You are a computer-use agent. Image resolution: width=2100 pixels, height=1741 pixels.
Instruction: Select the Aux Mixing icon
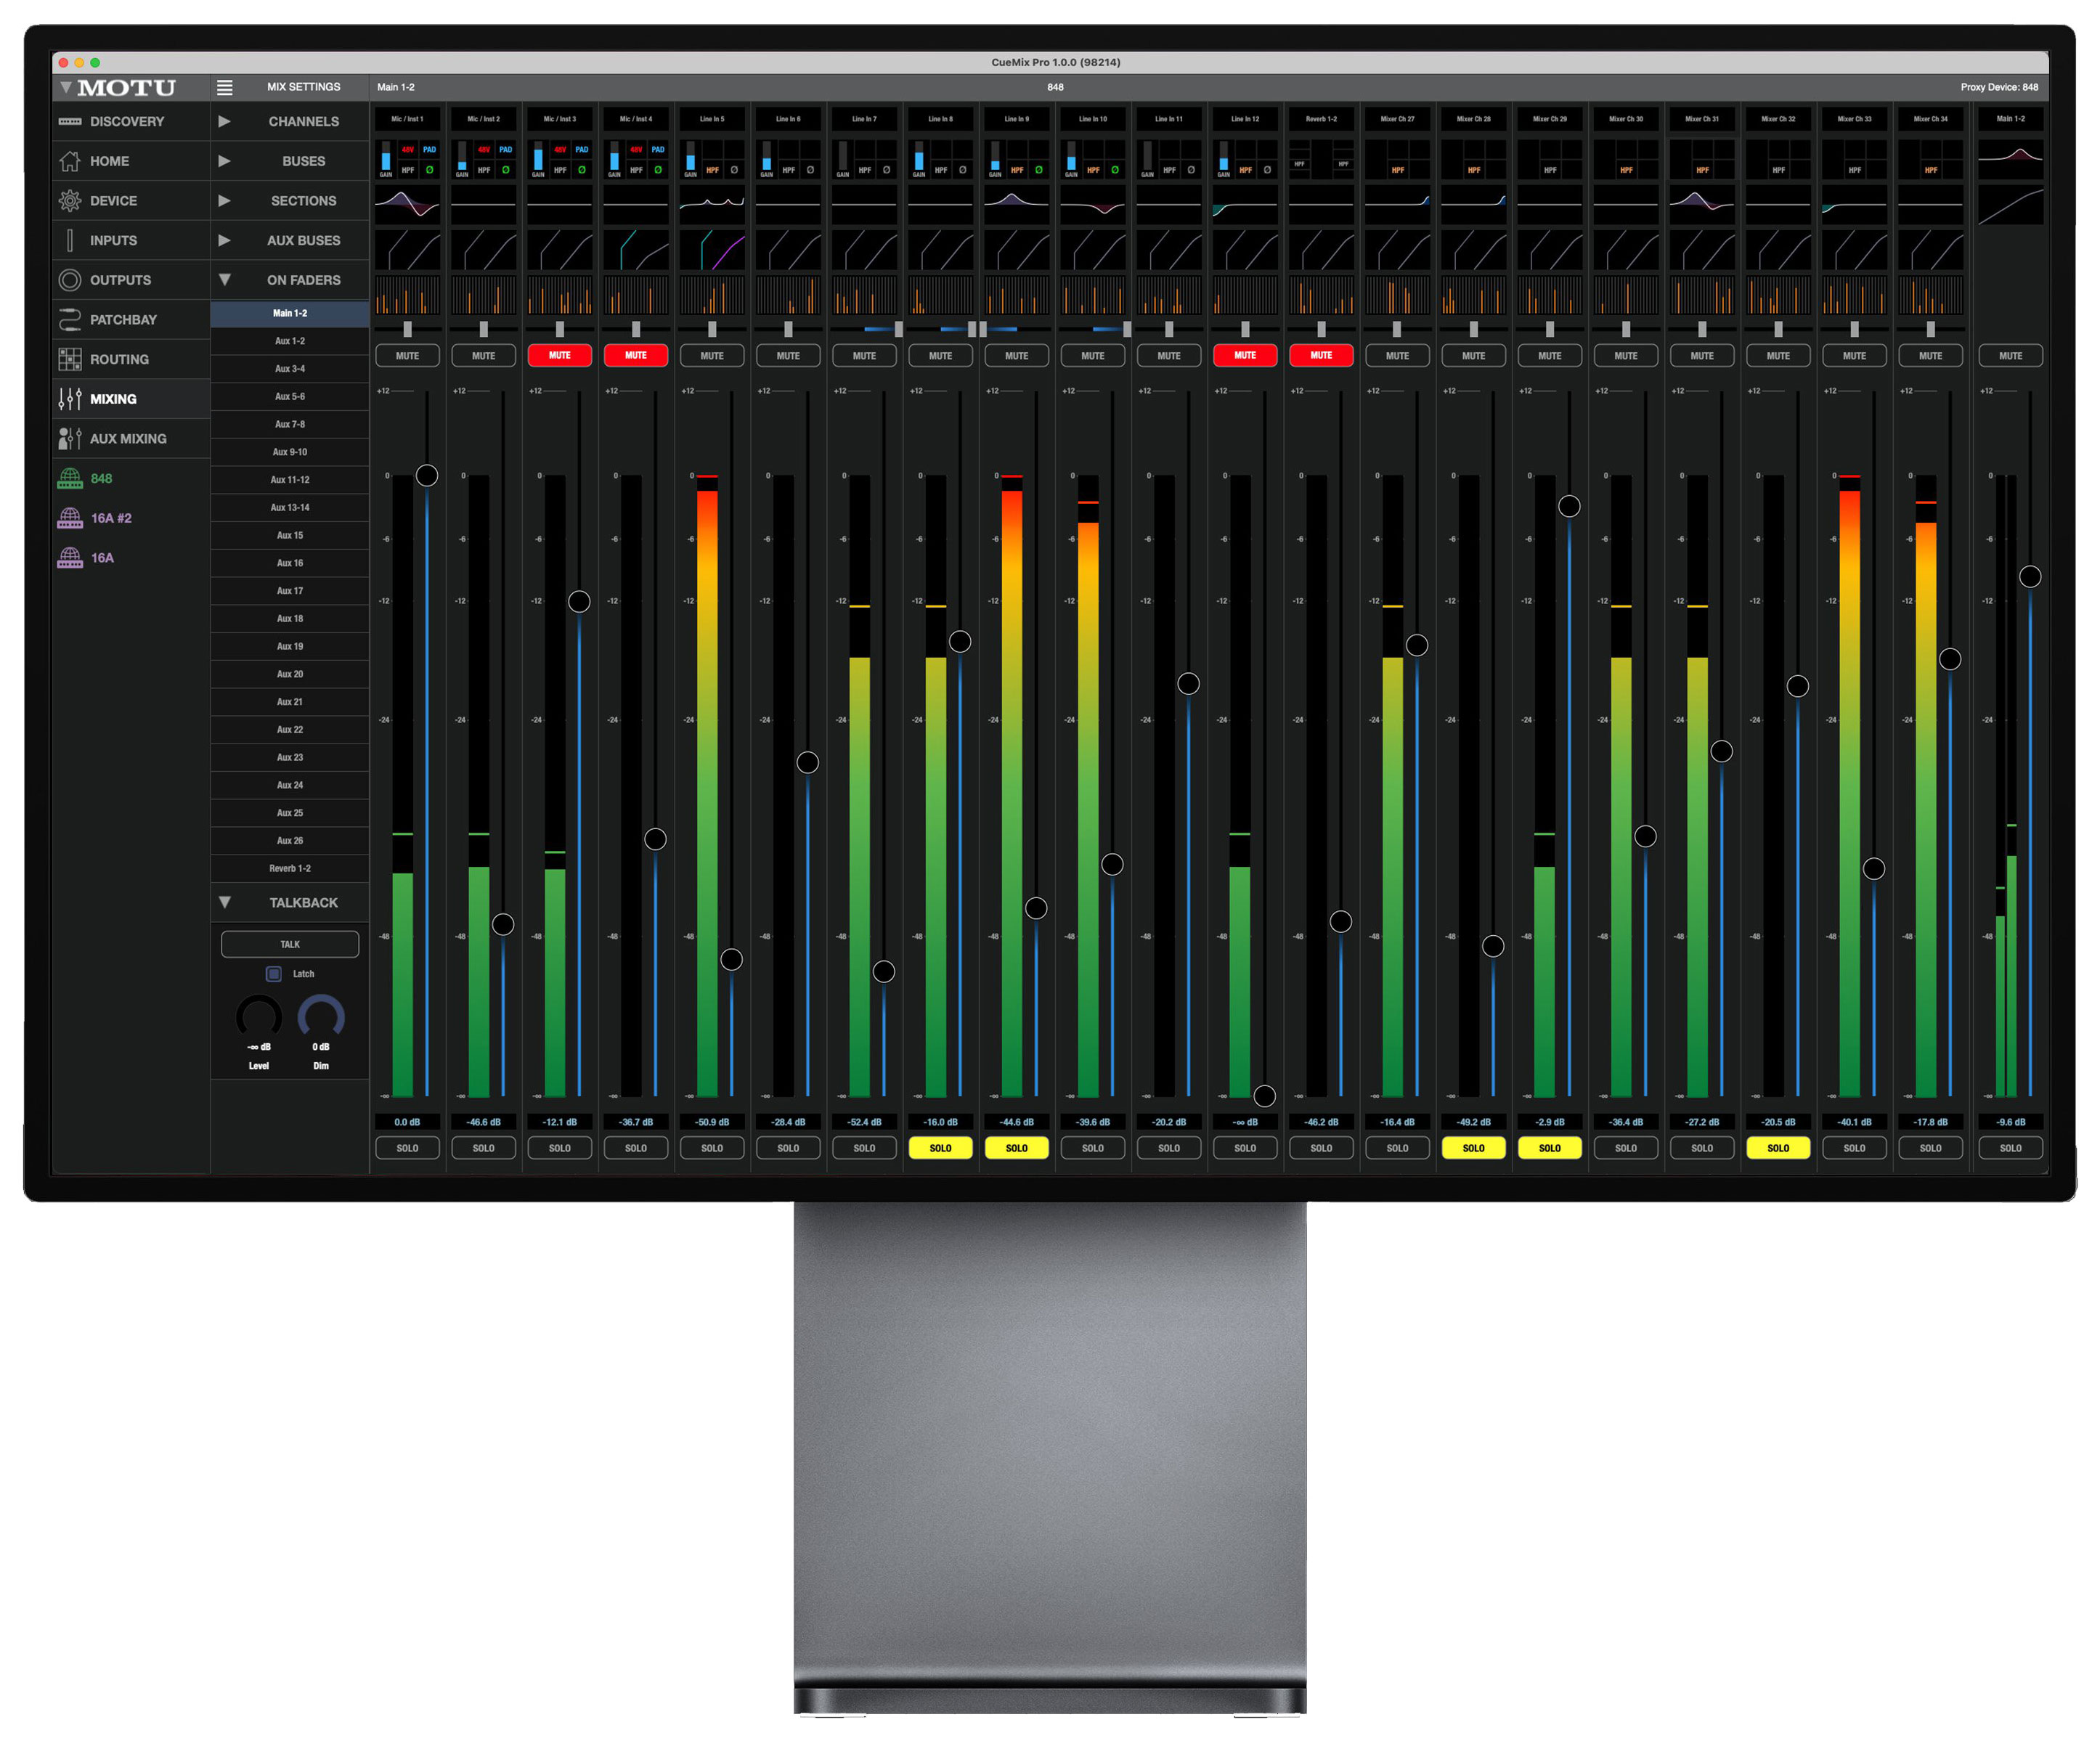pyautogui.click(x=70, y=438)
